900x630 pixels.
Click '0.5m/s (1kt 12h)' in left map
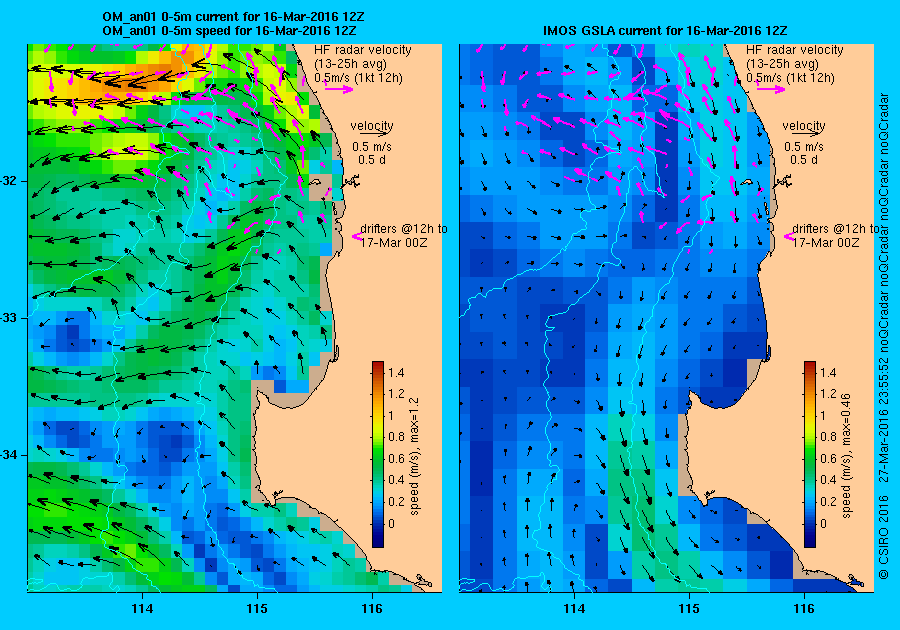point(358,77)
